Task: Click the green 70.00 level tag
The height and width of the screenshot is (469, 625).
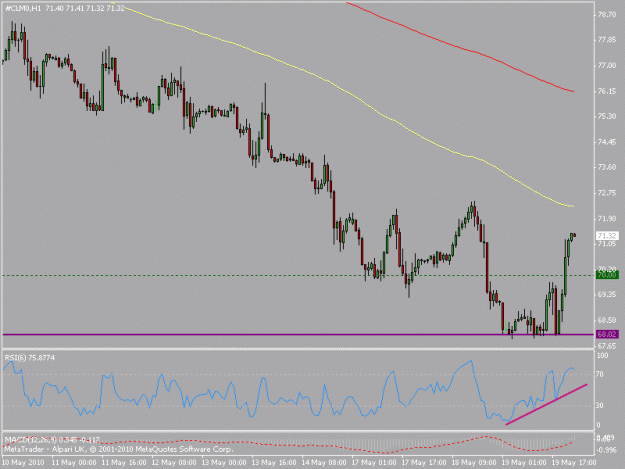Action: point(607,275)
